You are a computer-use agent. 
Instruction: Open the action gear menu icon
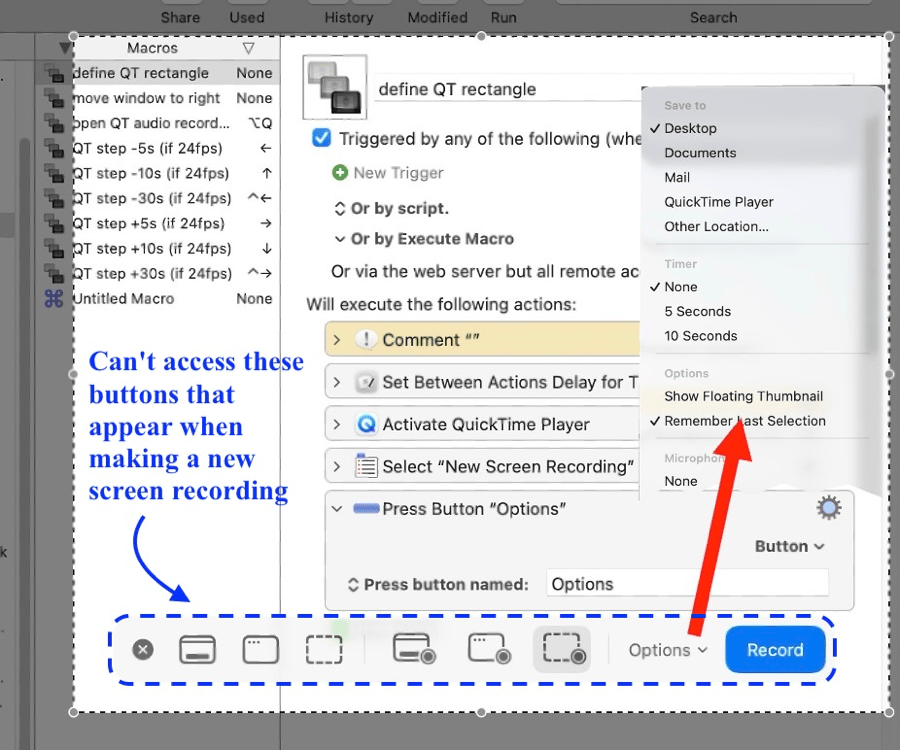[828, 509]
